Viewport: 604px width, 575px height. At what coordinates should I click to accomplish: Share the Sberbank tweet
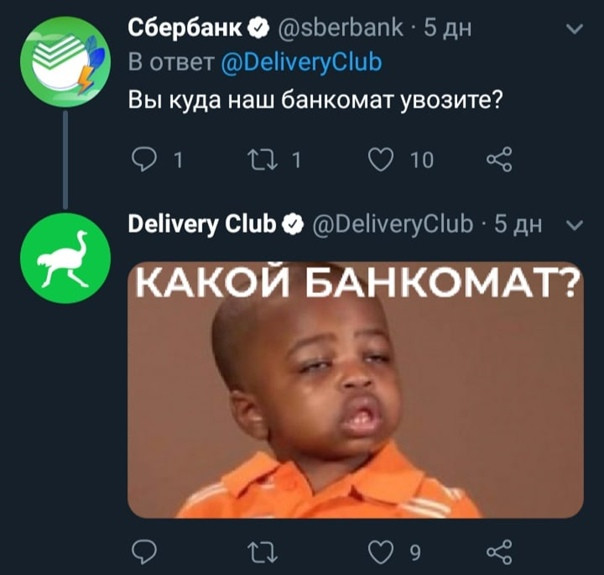pyautogui.click(x=499, y=159)
